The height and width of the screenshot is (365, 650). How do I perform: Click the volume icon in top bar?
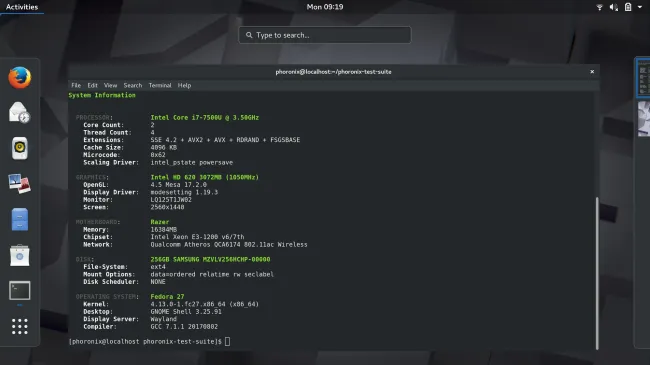pyautogui.click(x=614, y=7)
